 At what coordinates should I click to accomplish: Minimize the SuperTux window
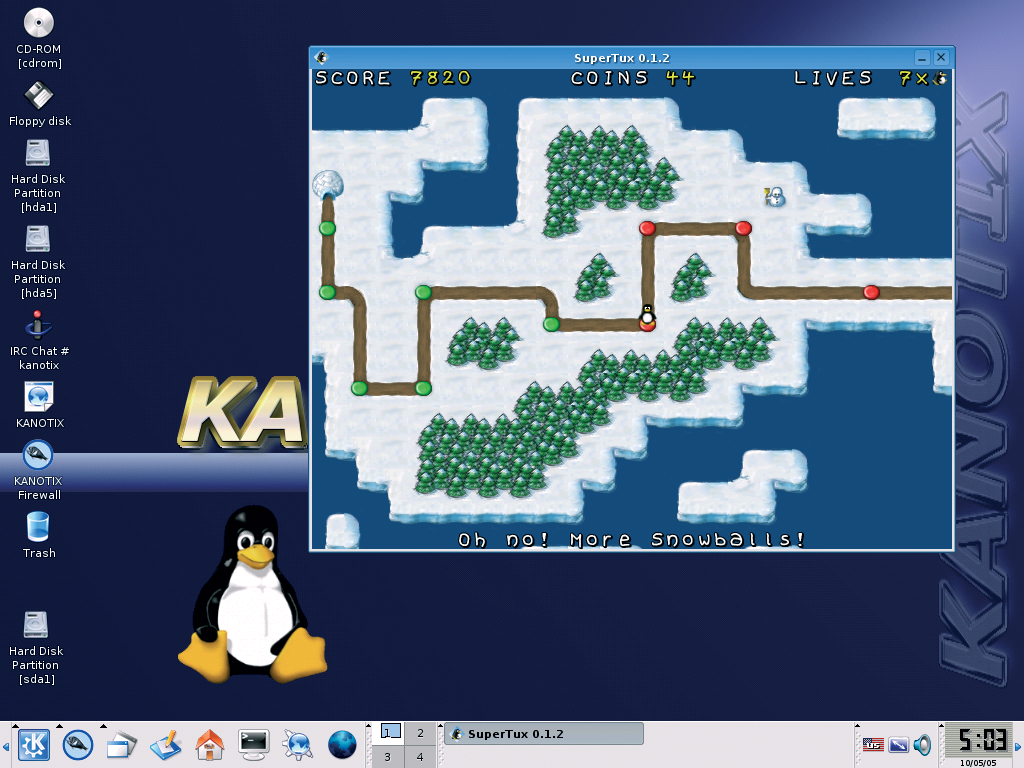click(x=921, y=57)
